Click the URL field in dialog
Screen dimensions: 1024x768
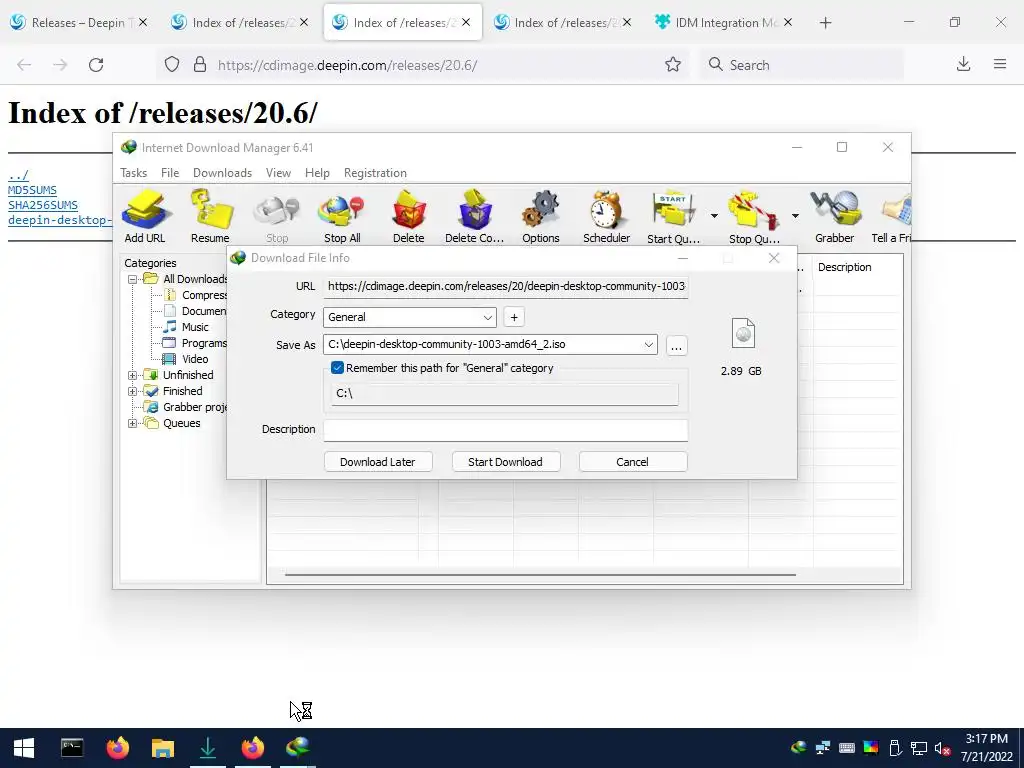(x=505, y=287)
